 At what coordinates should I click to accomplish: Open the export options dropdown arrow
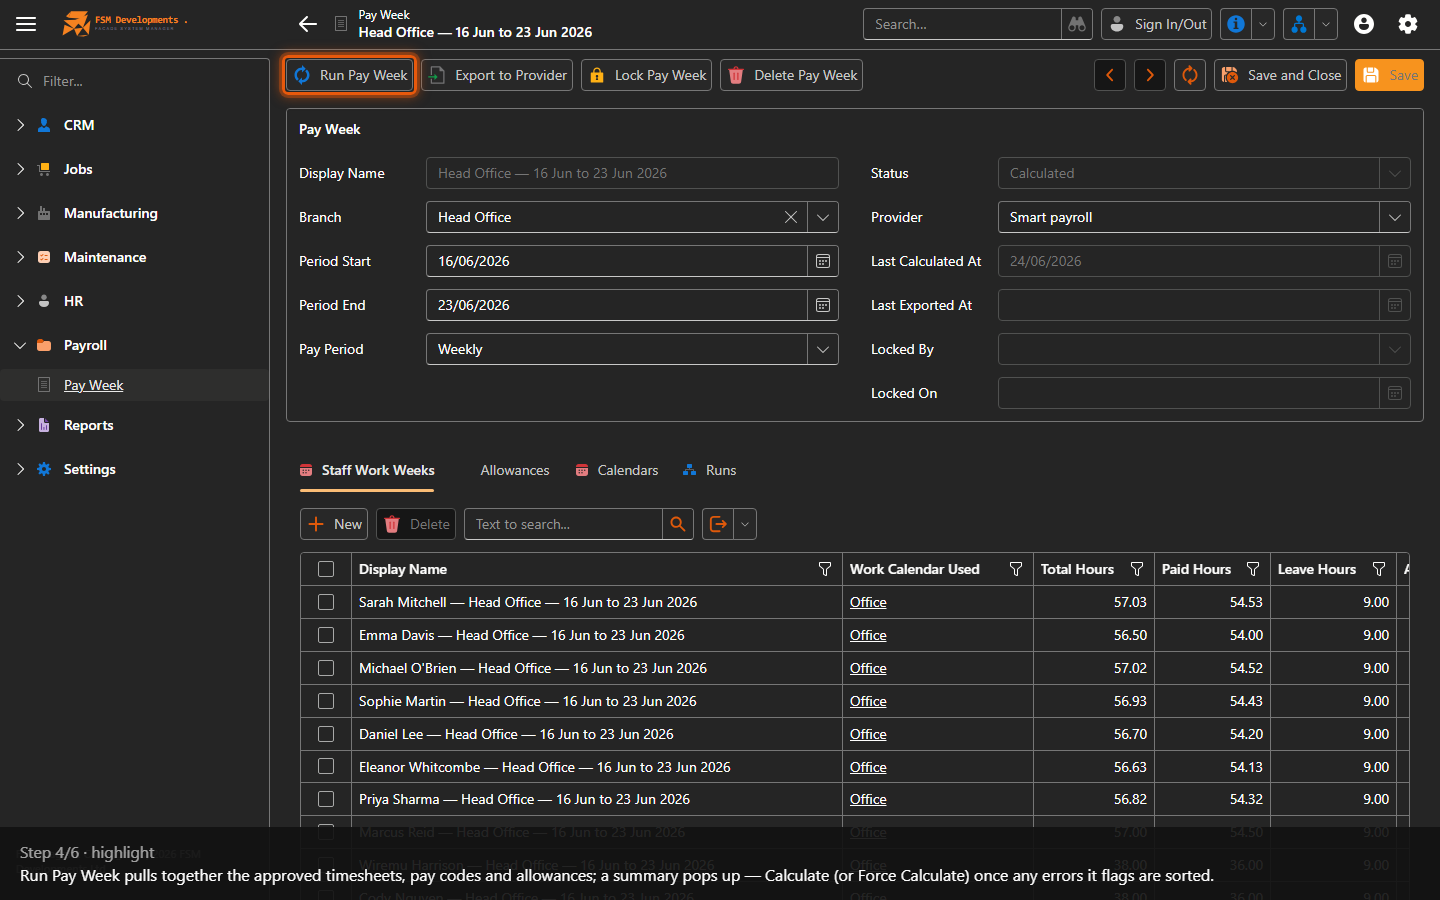click(745, 524)
